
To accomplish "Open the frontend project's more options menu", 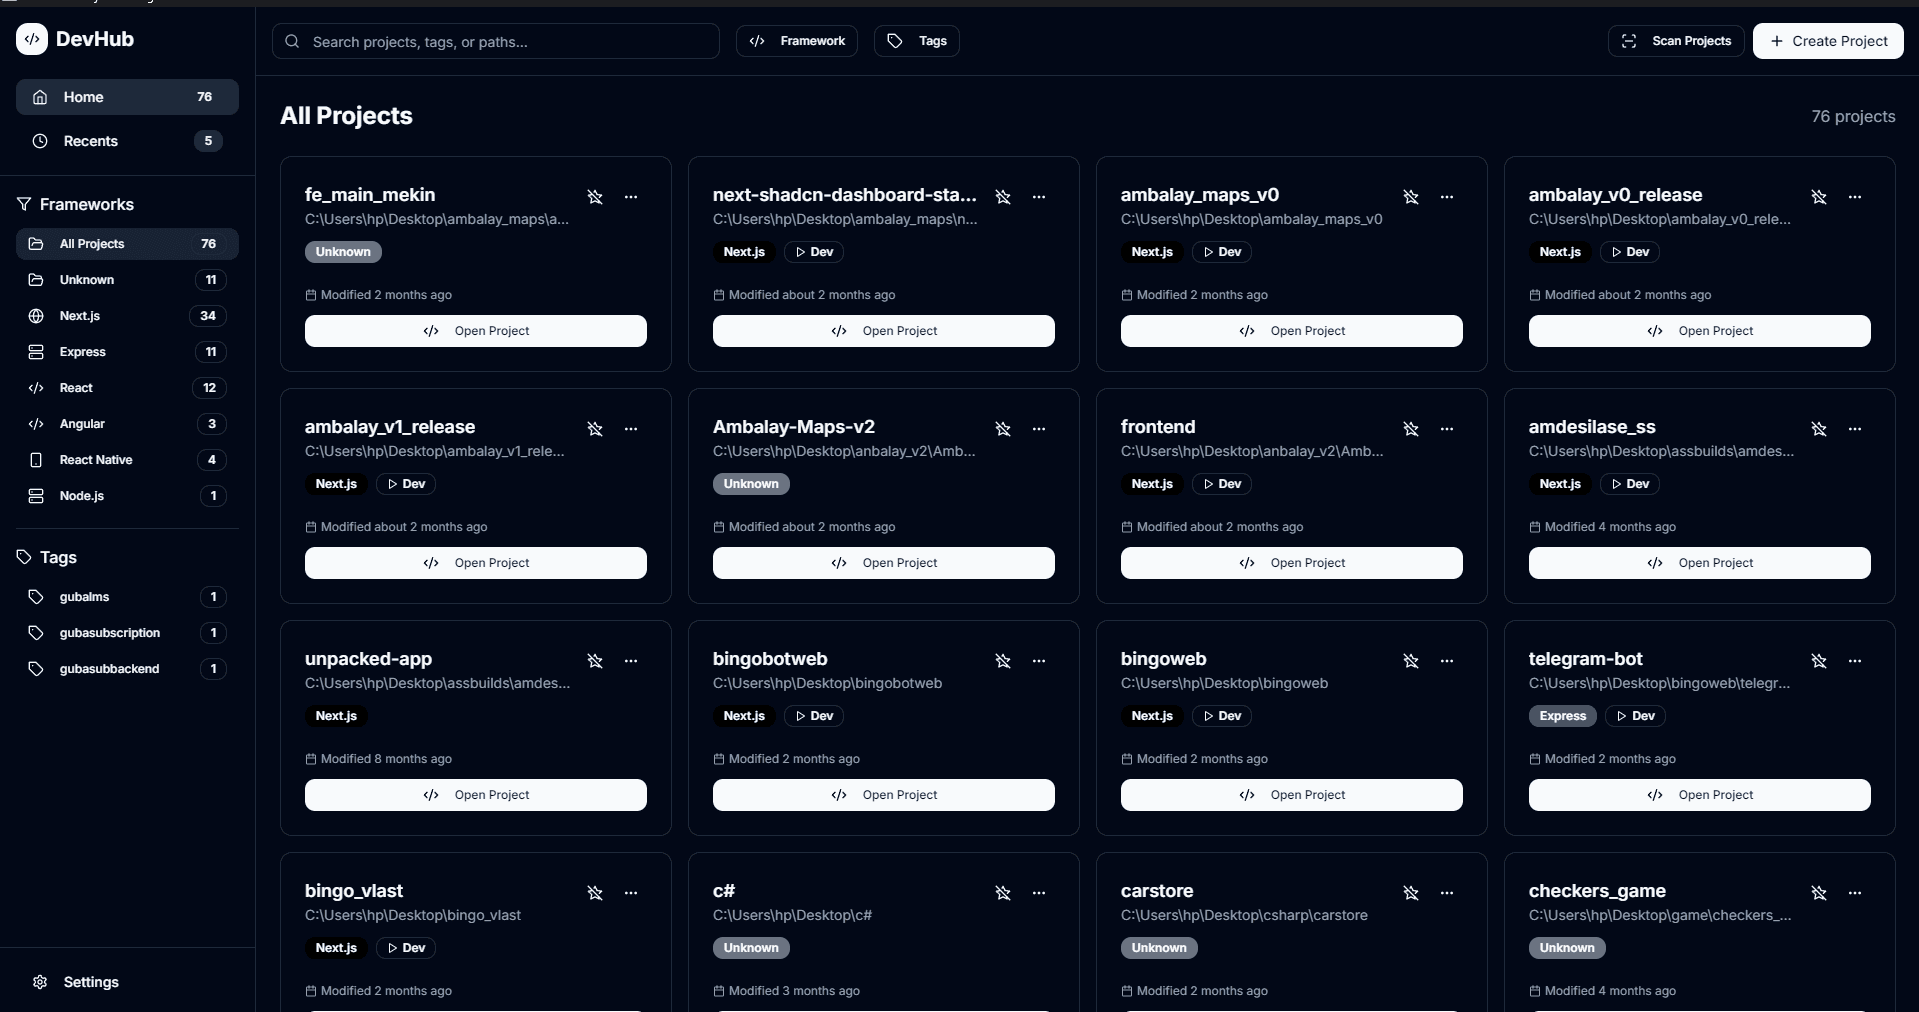I will tap(1447, 429).
